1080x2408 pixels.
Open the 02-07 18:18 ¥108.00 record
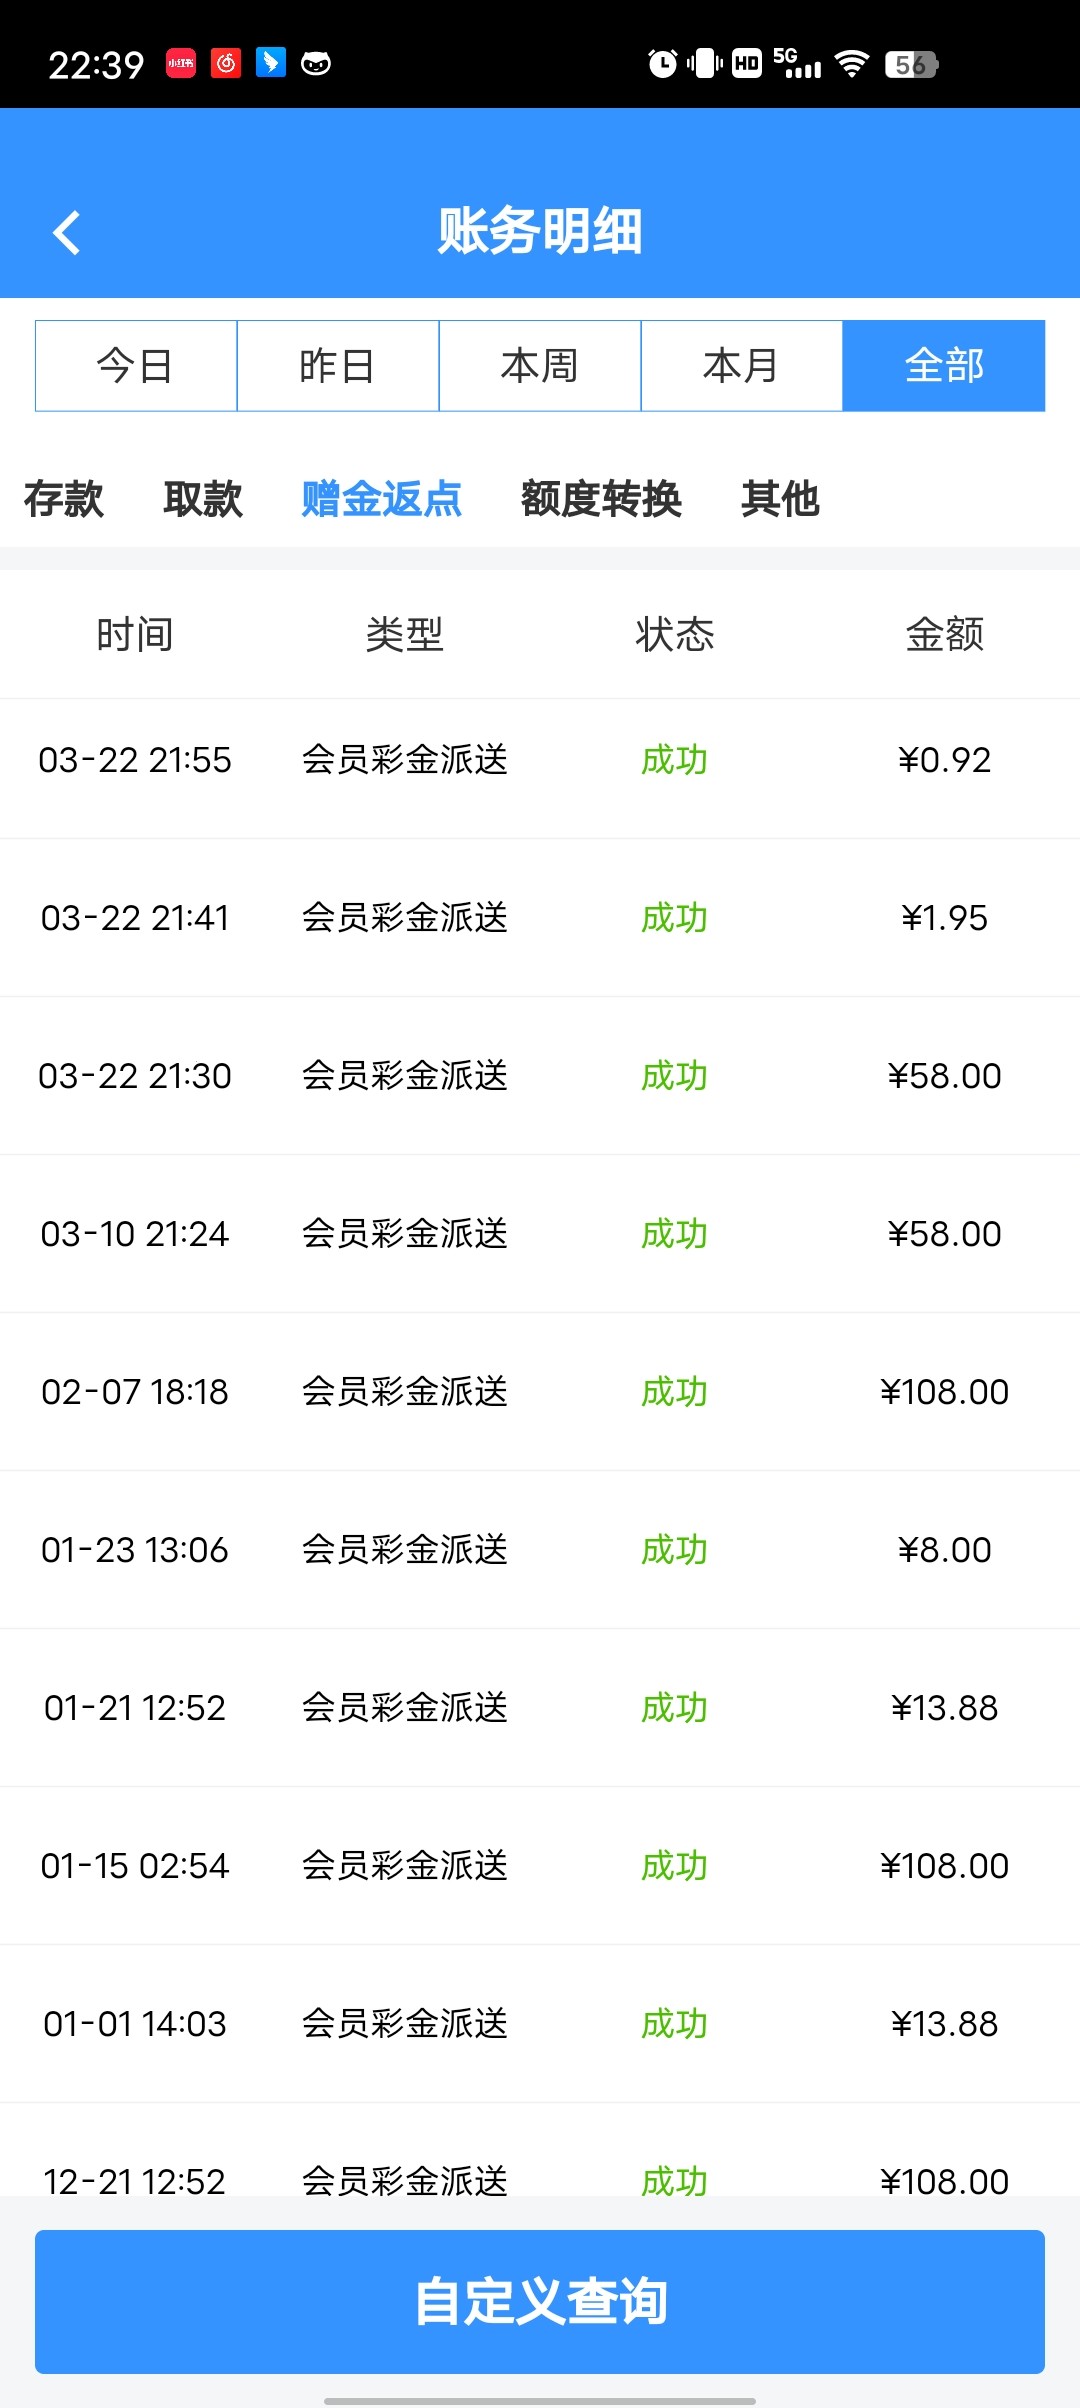[x=540, y=1392]
